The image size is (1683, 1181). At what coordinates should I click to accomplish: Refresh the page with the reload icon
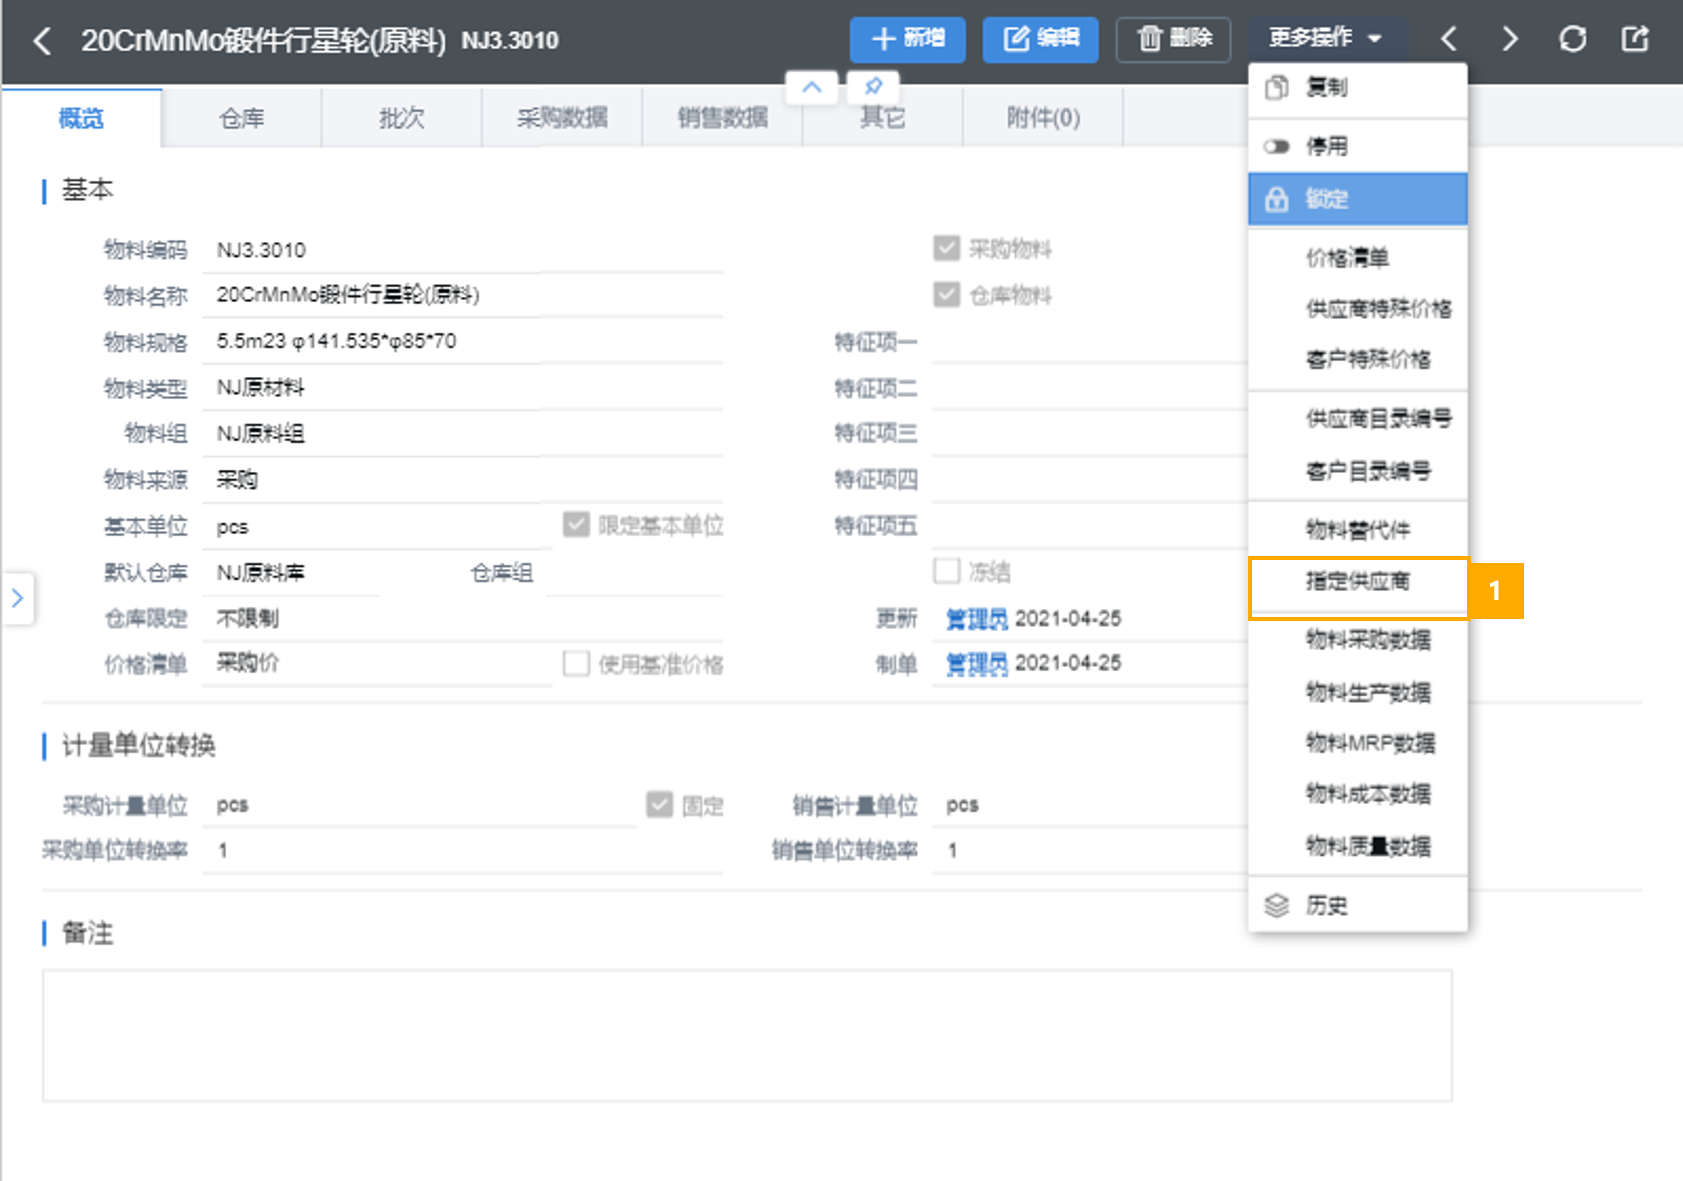click(x=1572, y=39)
